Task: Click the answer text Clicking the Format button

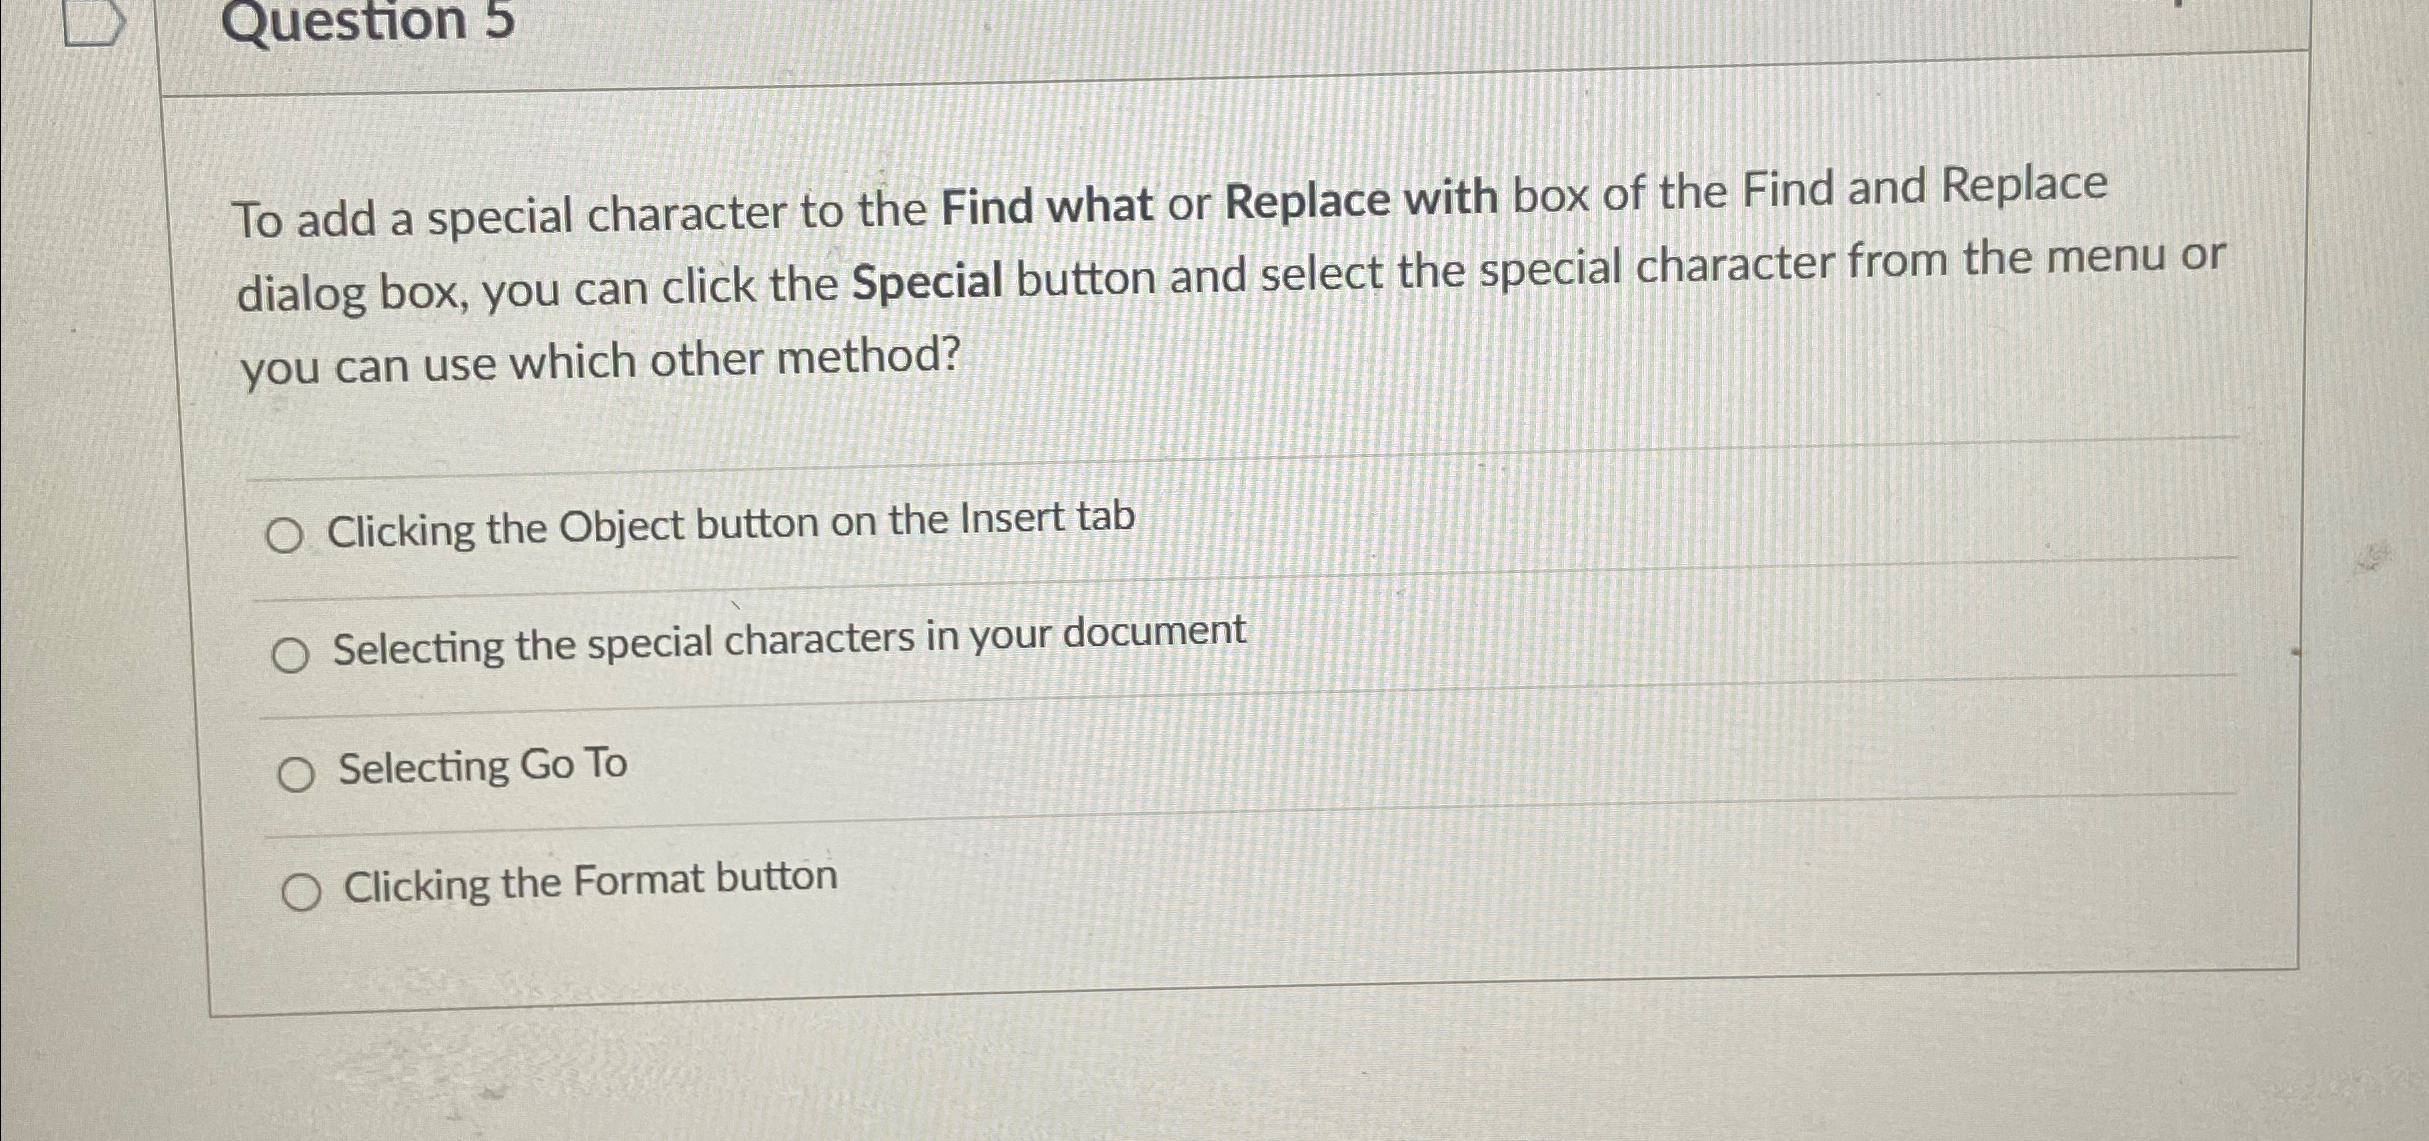Action: (x=590, y=881)
